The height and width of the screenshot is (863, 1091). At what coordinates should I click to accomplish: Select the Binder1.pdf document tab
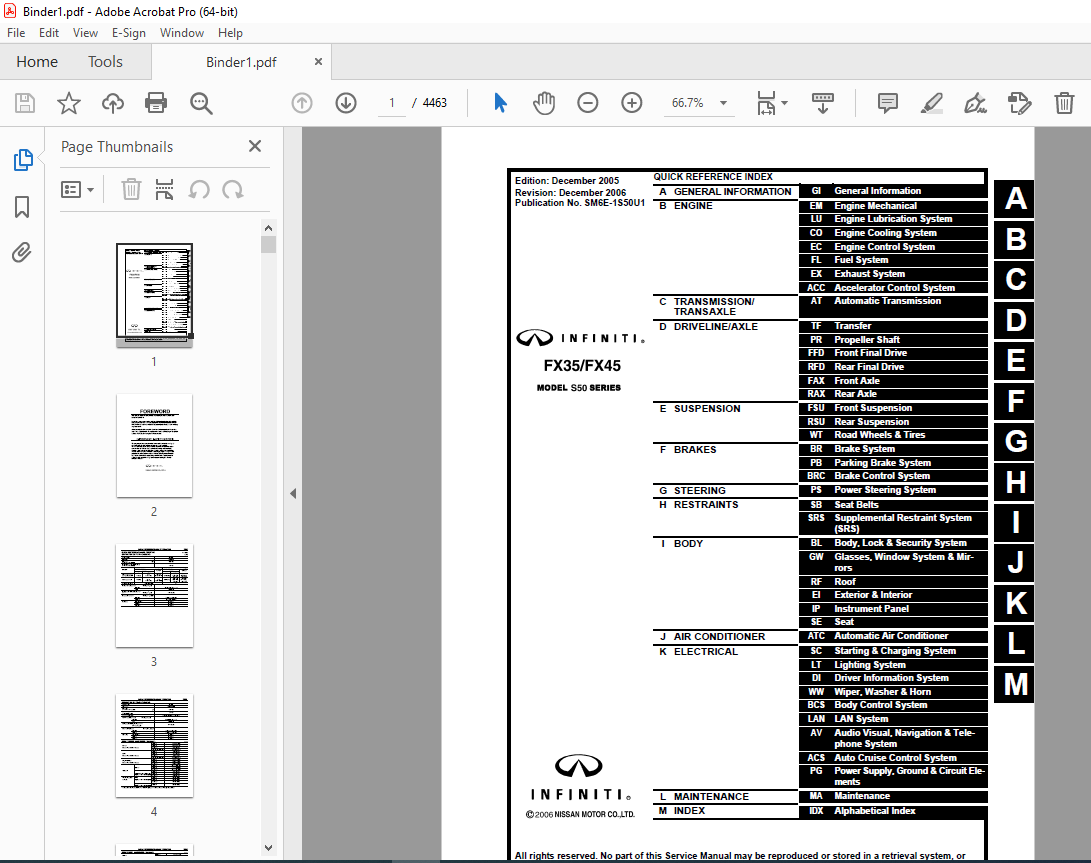click(241, 62)
